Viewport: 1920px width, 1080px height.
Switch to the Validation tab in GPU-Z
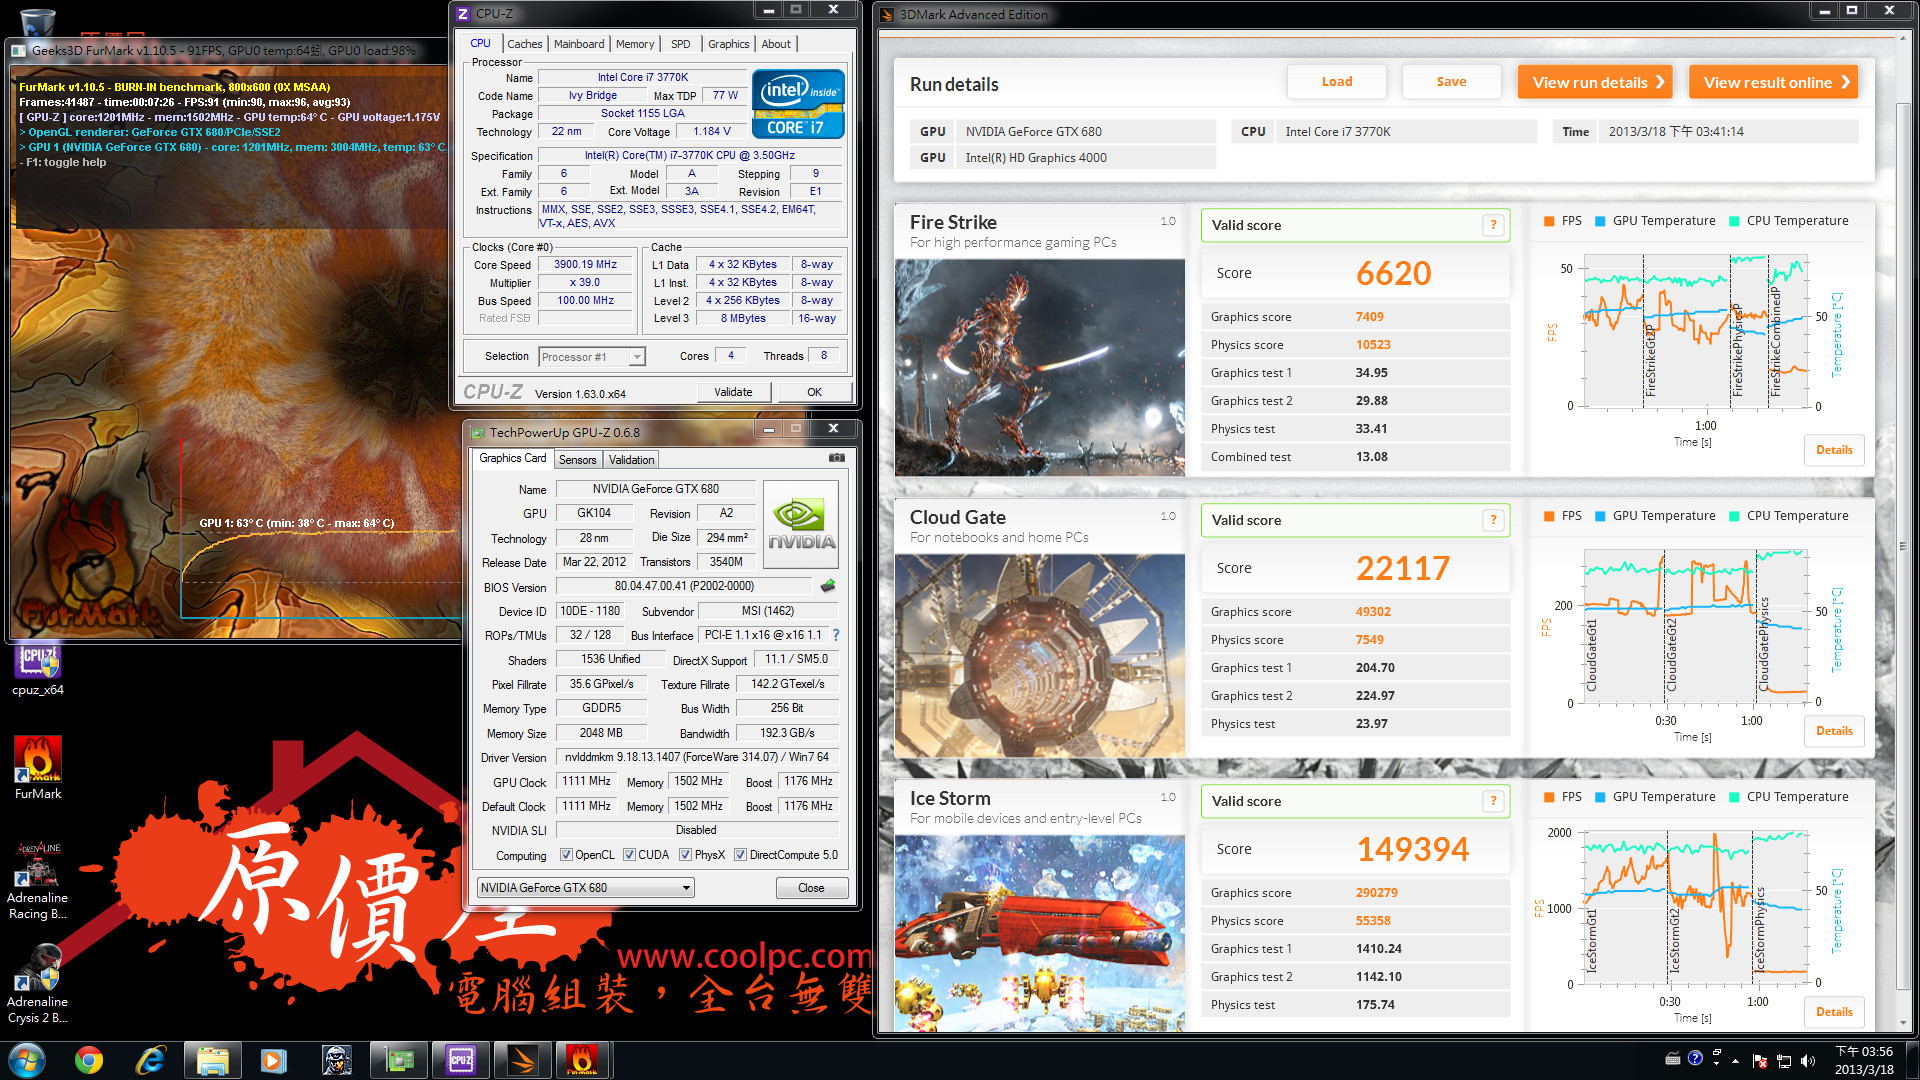click(631, 460)
